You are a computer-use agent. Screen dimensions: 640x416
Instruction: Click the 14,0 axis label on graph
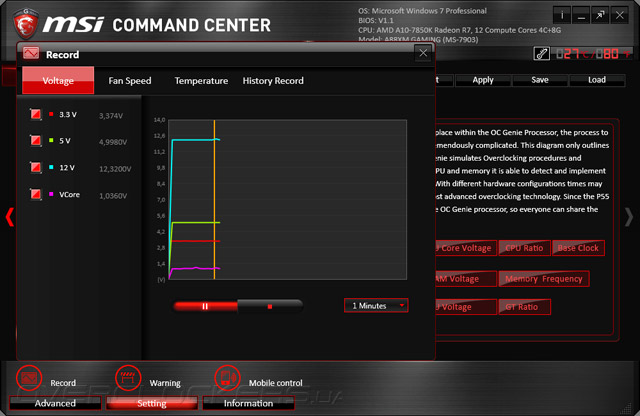(159, 120)
